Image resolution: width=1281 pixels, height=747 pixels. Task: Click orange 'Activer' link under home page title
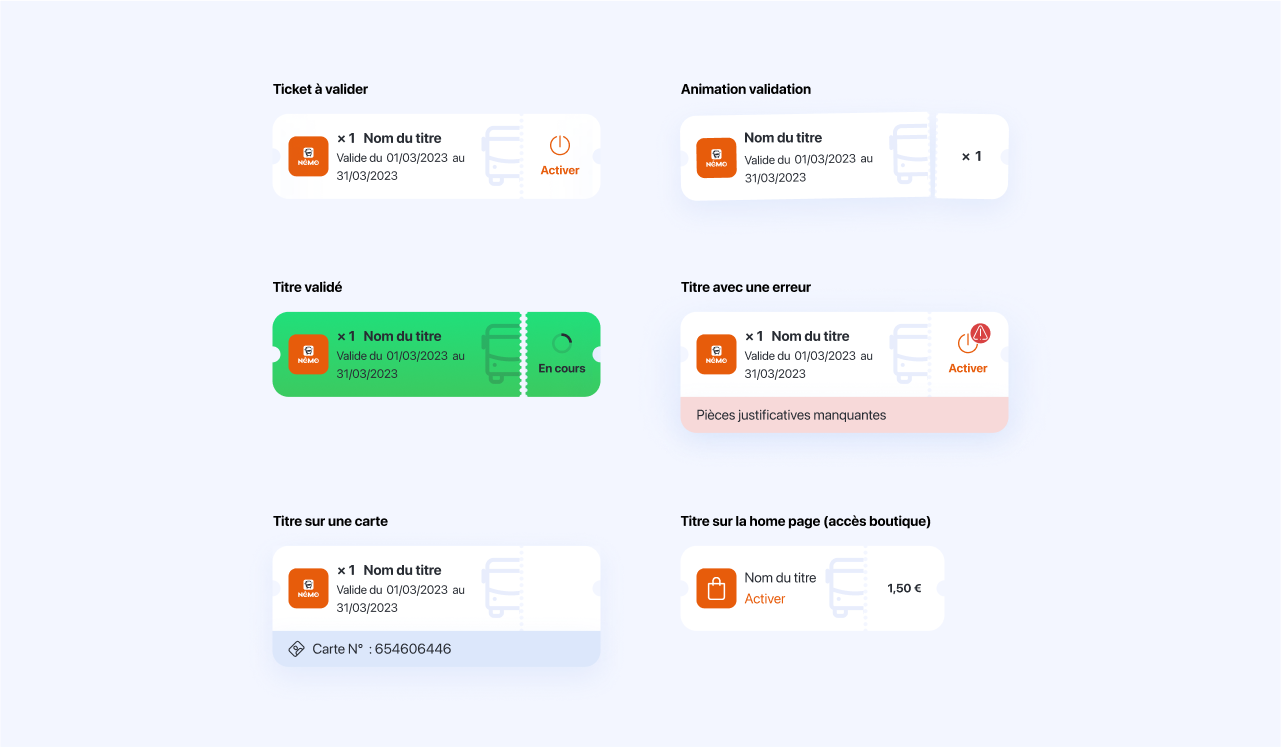(765, 599)
